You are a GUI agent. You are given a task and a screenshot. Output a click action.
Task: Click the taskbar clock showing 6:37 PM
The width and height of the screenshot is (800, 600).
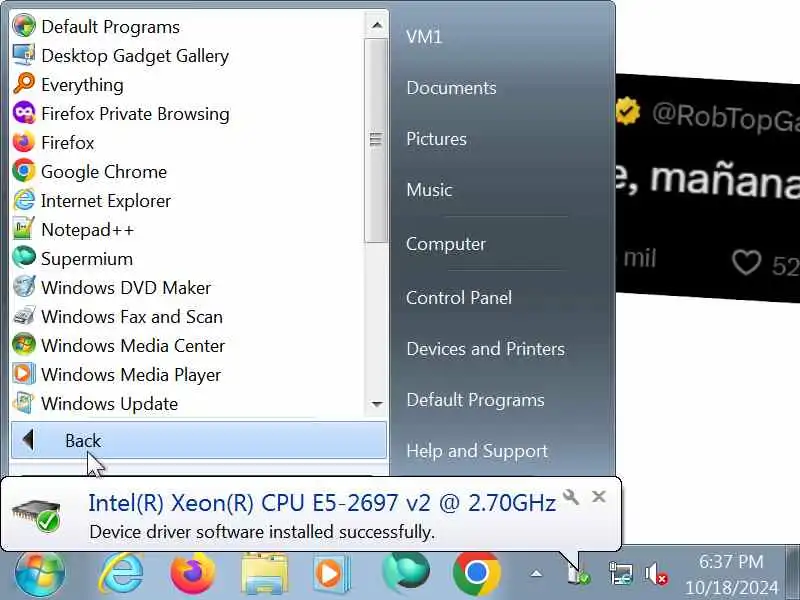[x=731, y=574]
